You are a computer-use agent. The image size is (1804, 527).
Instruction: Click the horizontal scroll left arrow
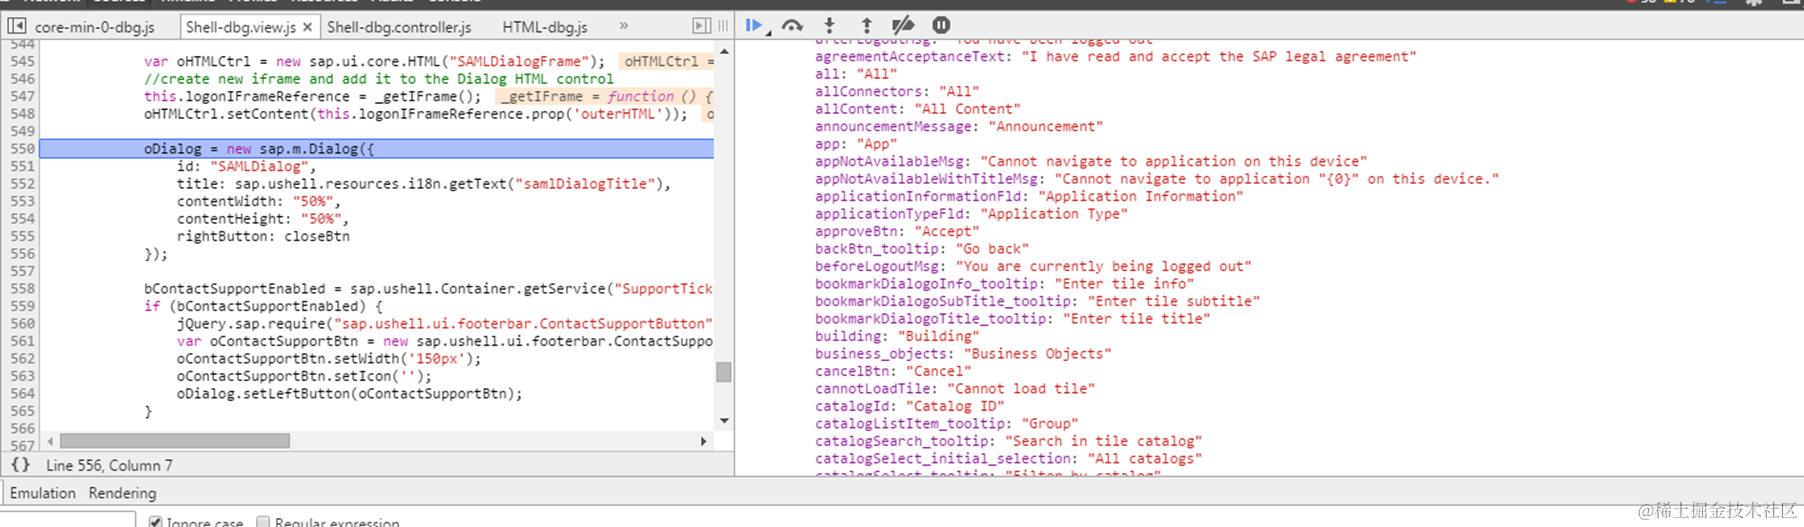point(51,441)
